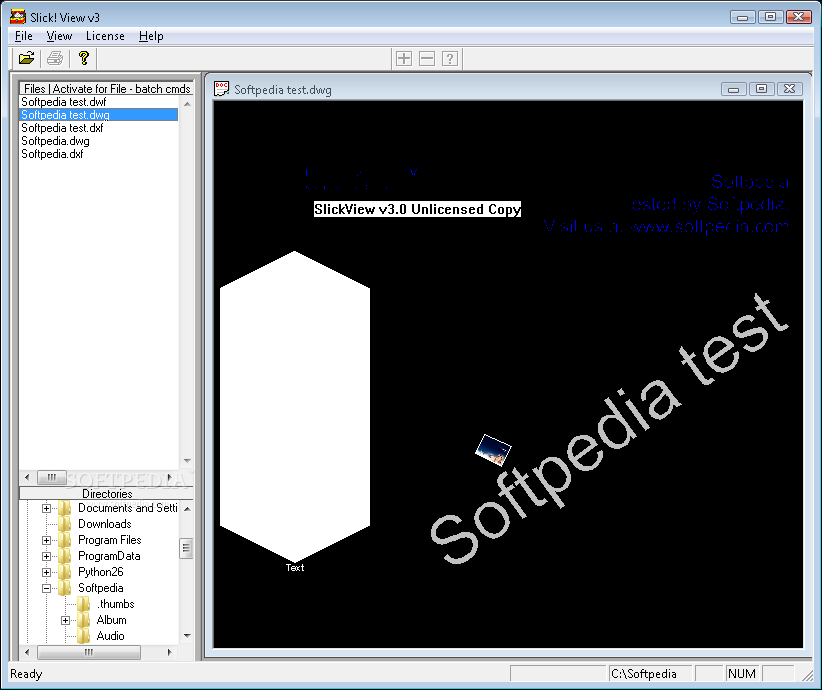Select the Documents and Setti directory

[x=127, y=508]
